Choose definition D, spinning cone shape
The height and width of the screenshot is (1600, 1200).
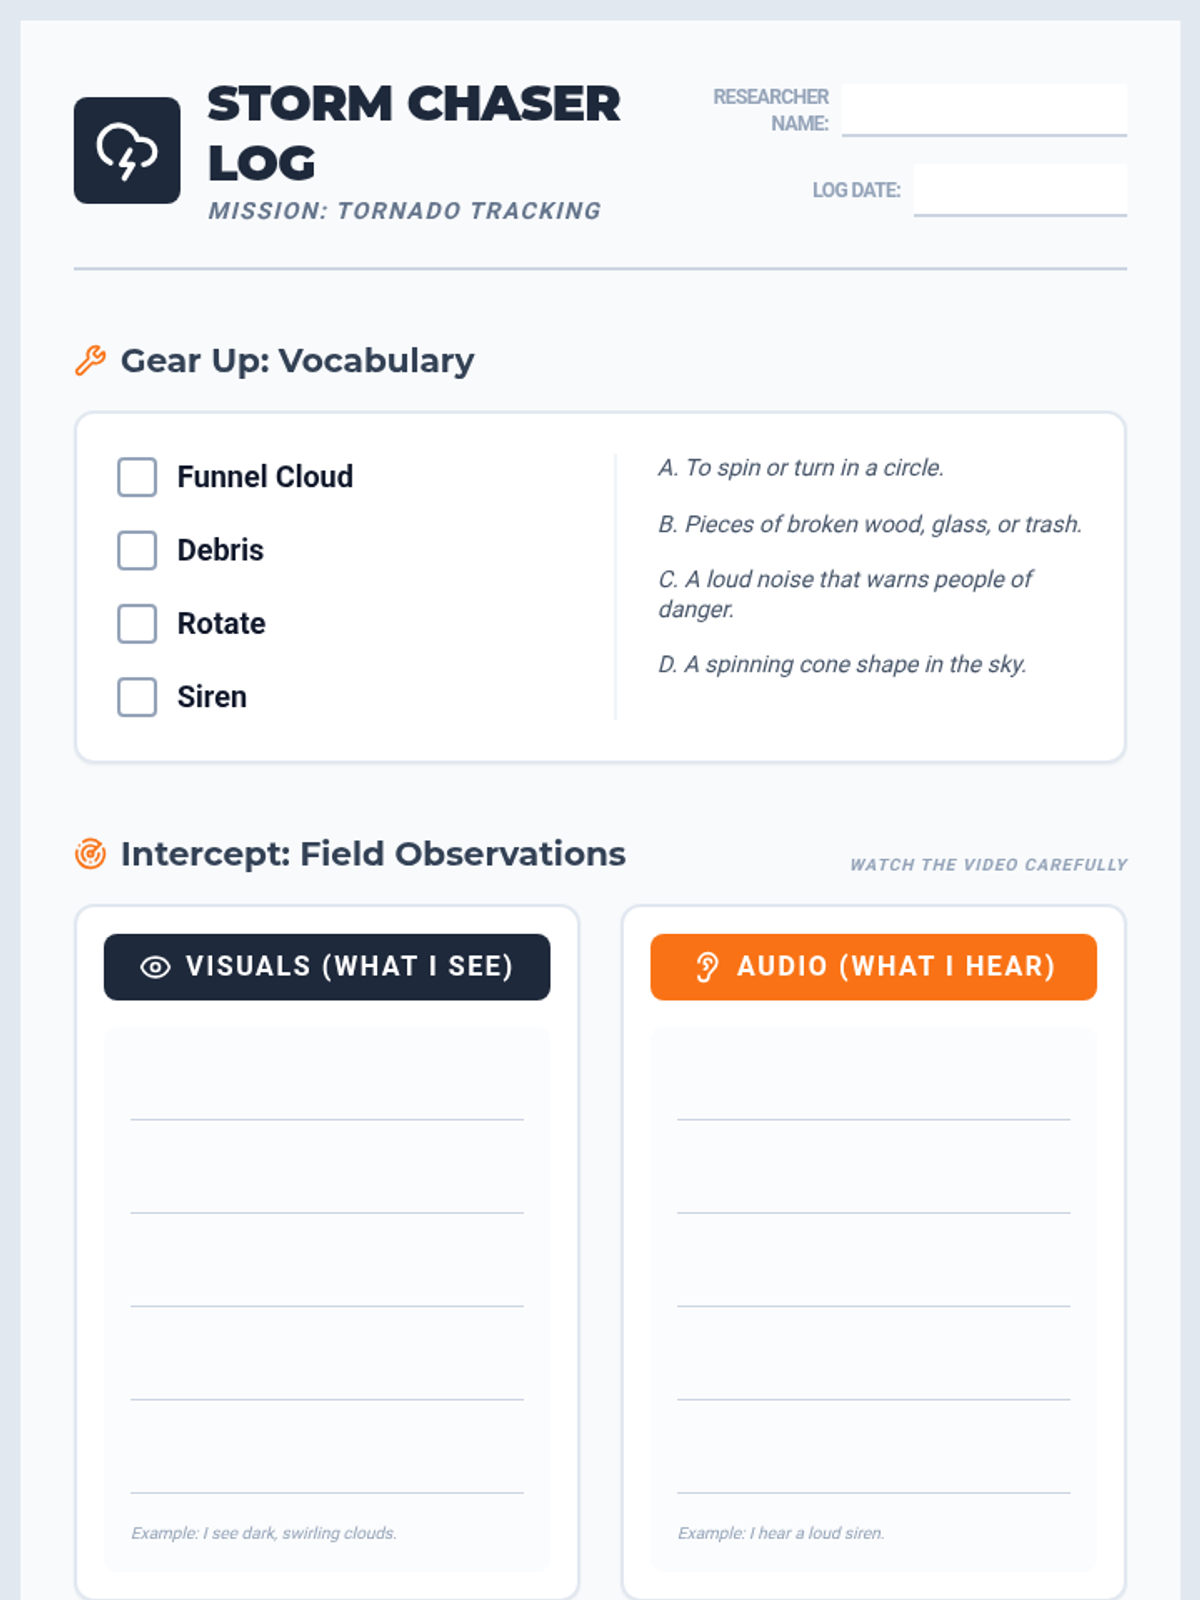click(x=842, y=665)
